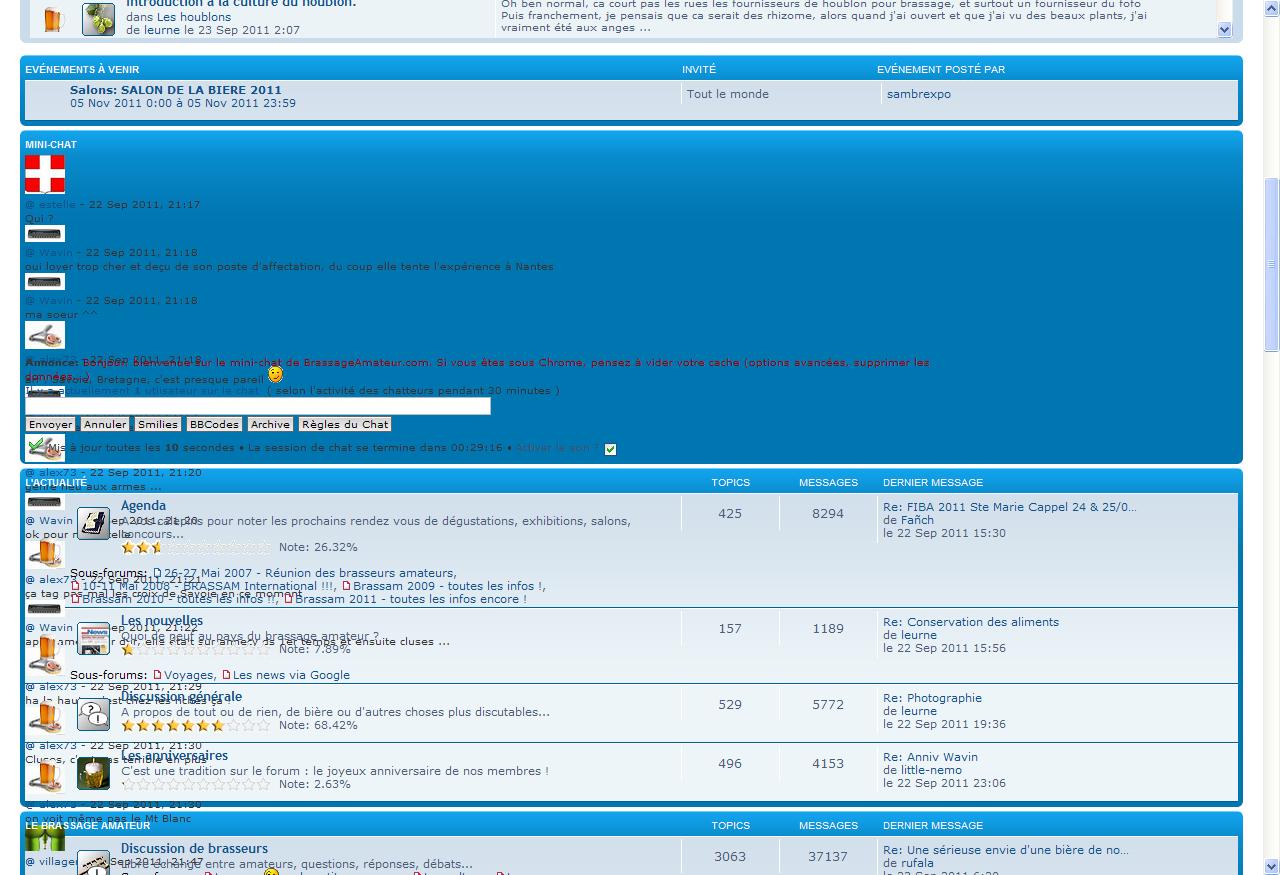This screenshot has width=1280, height=875.
Task: Click the page icon before 'Brassam 2011'
Action: [289, 599]
